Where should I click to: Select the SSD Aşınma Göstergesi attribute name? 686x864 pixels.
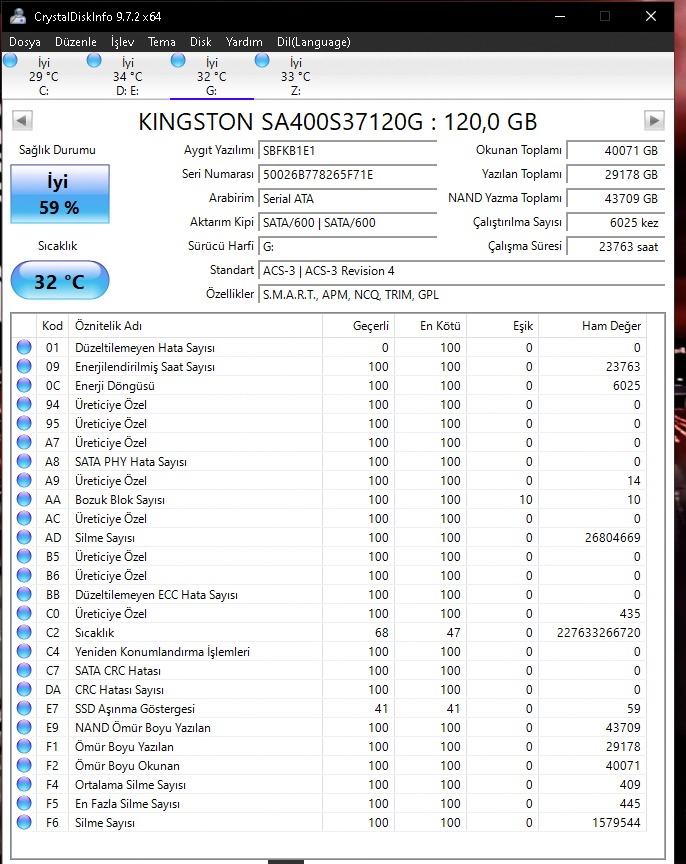click(135, 709)
